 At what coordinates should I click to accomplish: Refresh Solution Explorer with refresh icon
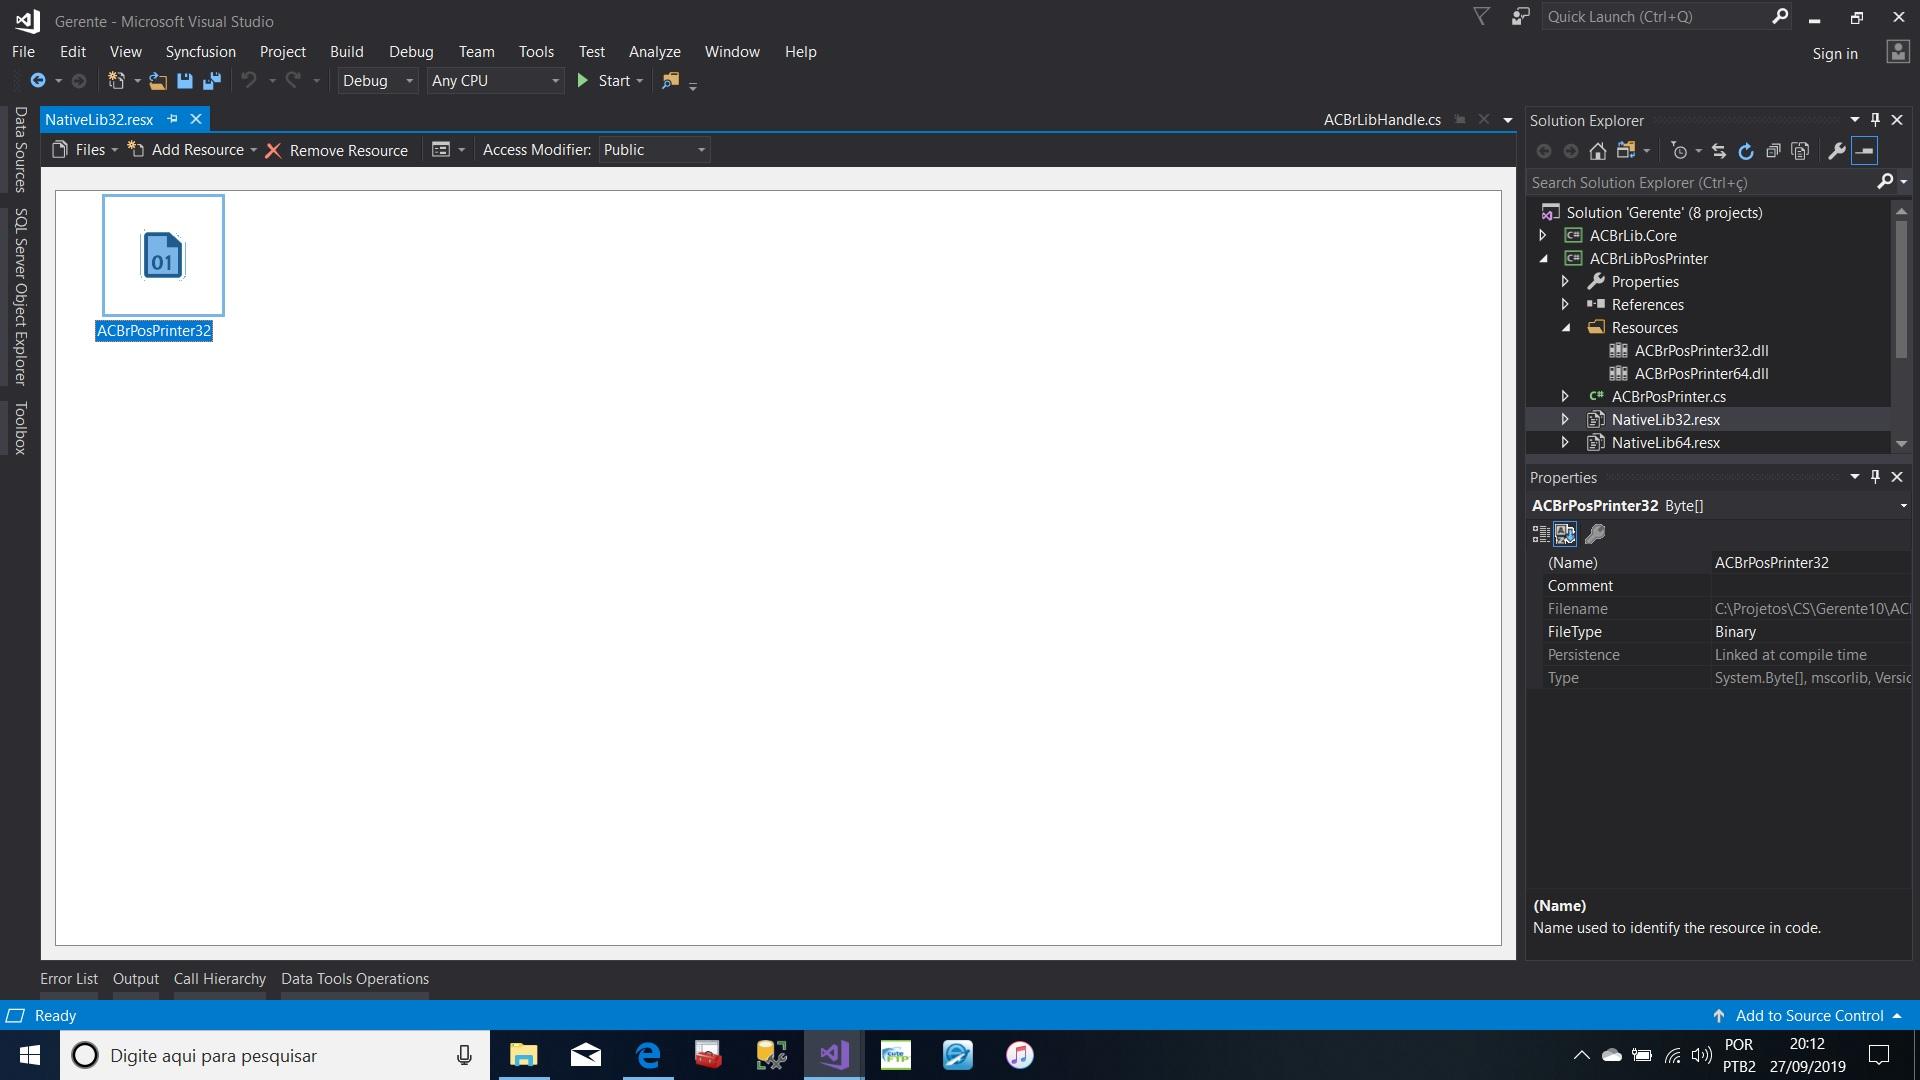coord(1746,151)
